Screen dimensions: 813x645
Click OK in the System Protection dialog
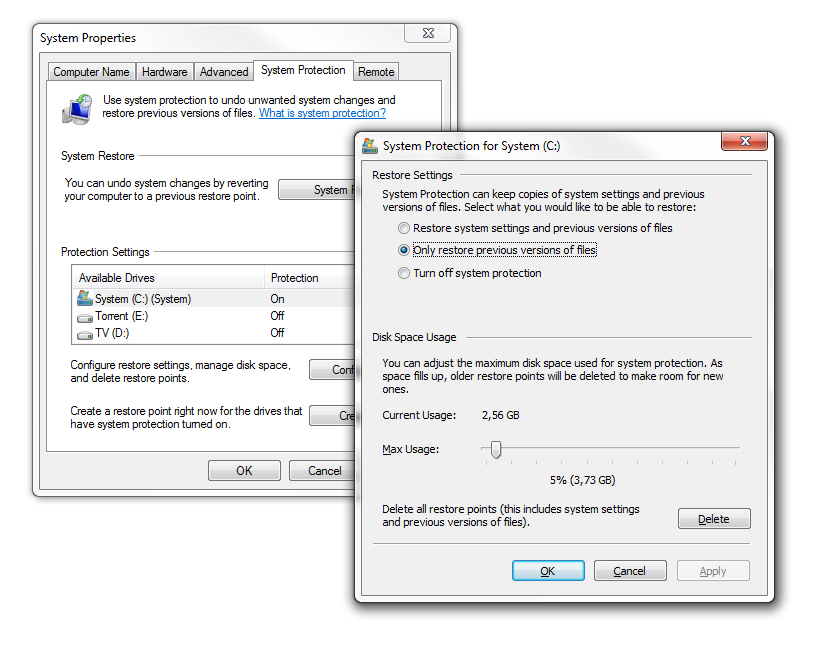tap(548, 571)
